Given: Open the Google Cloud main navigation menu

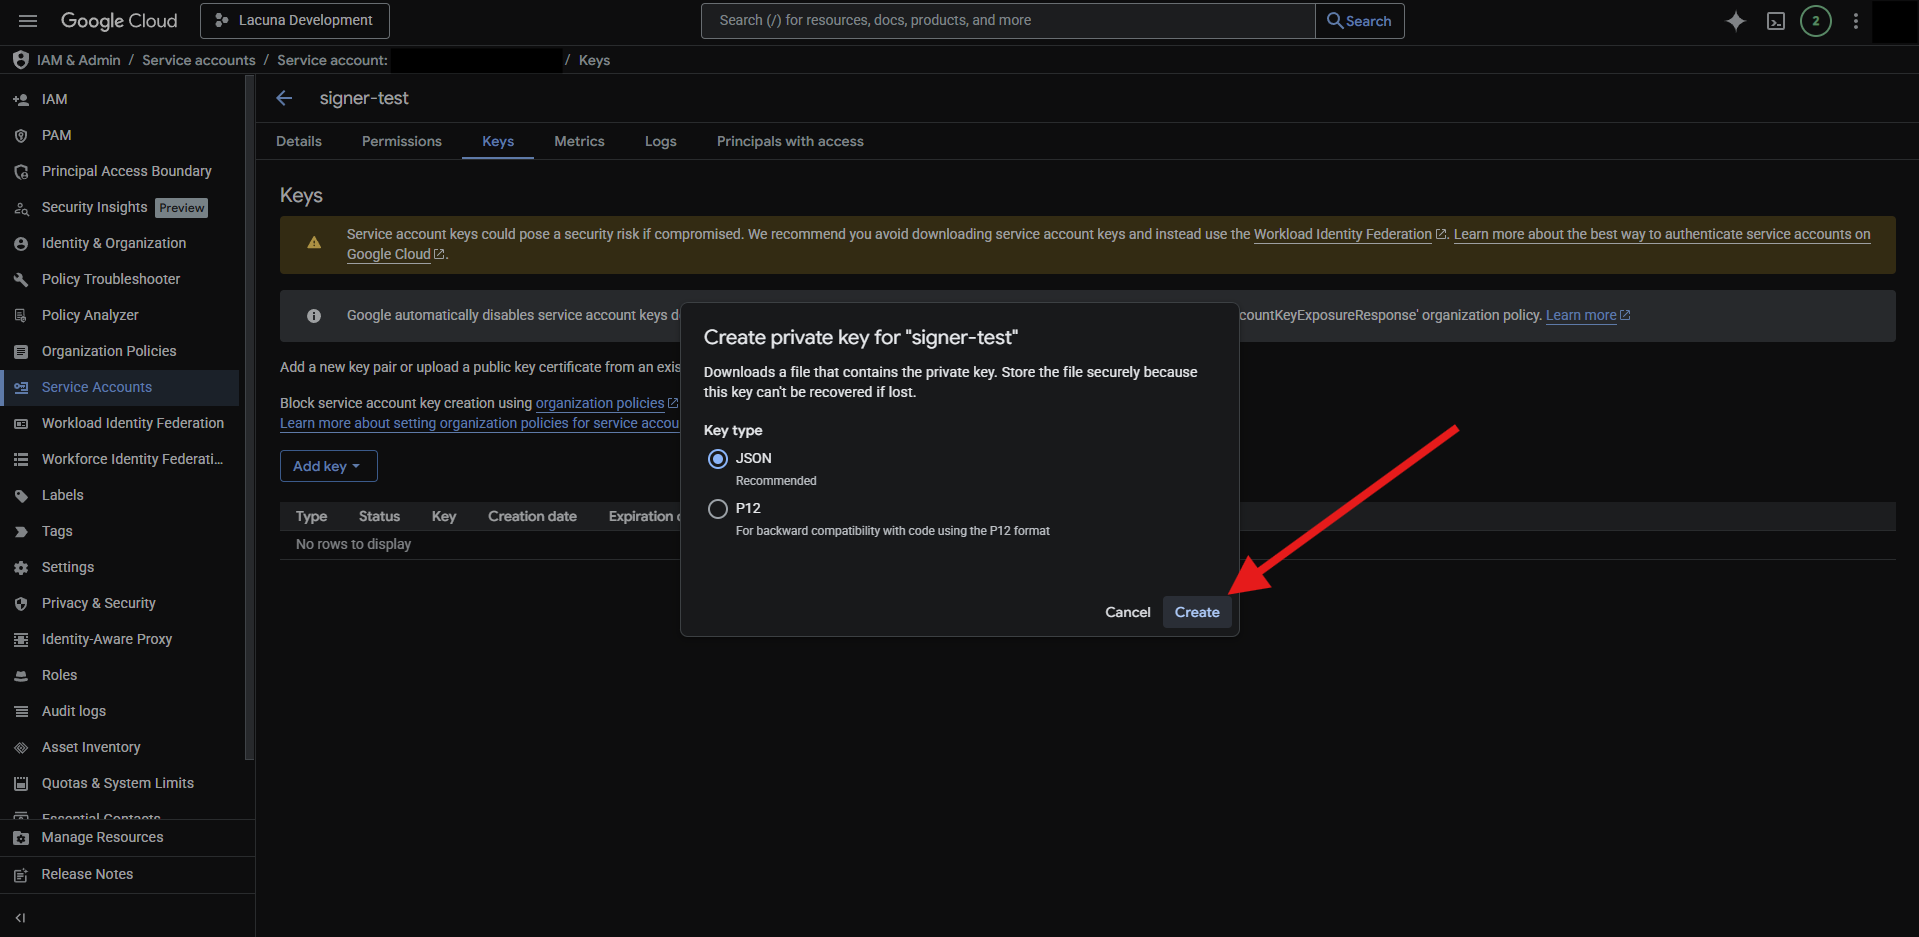Looking at the screenshot, I should click(28, 21).
